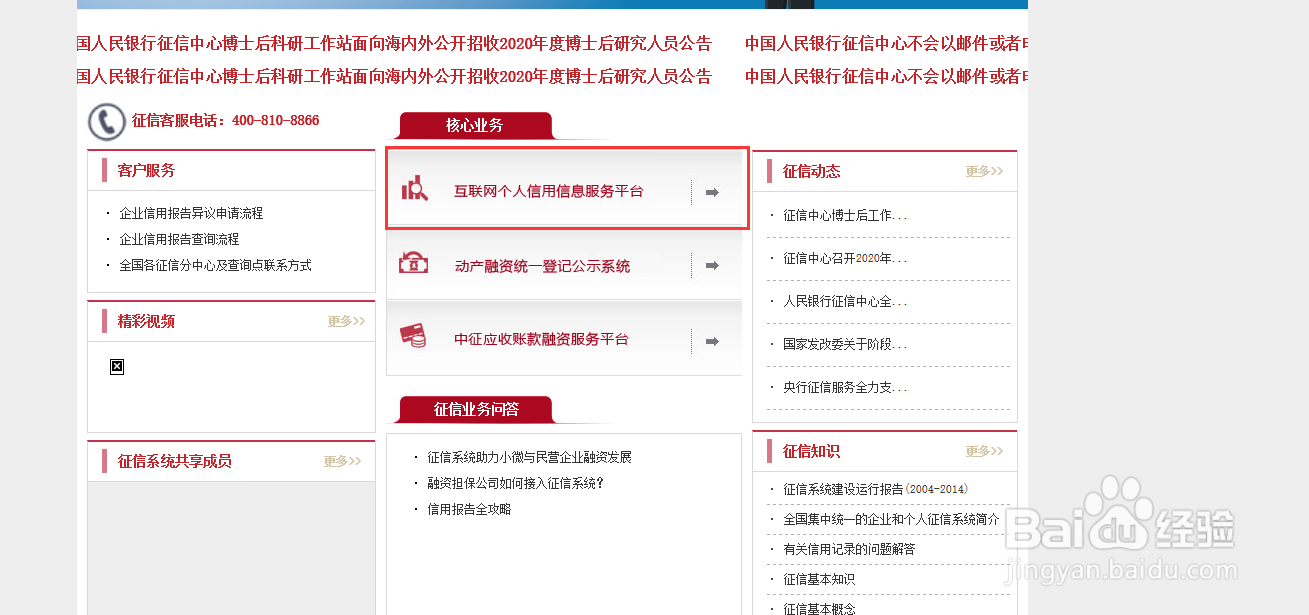Open 中征应收账款融资服务平台 link
The image size is (1309, 615).
pyautogui.click(x=541, y=339)
